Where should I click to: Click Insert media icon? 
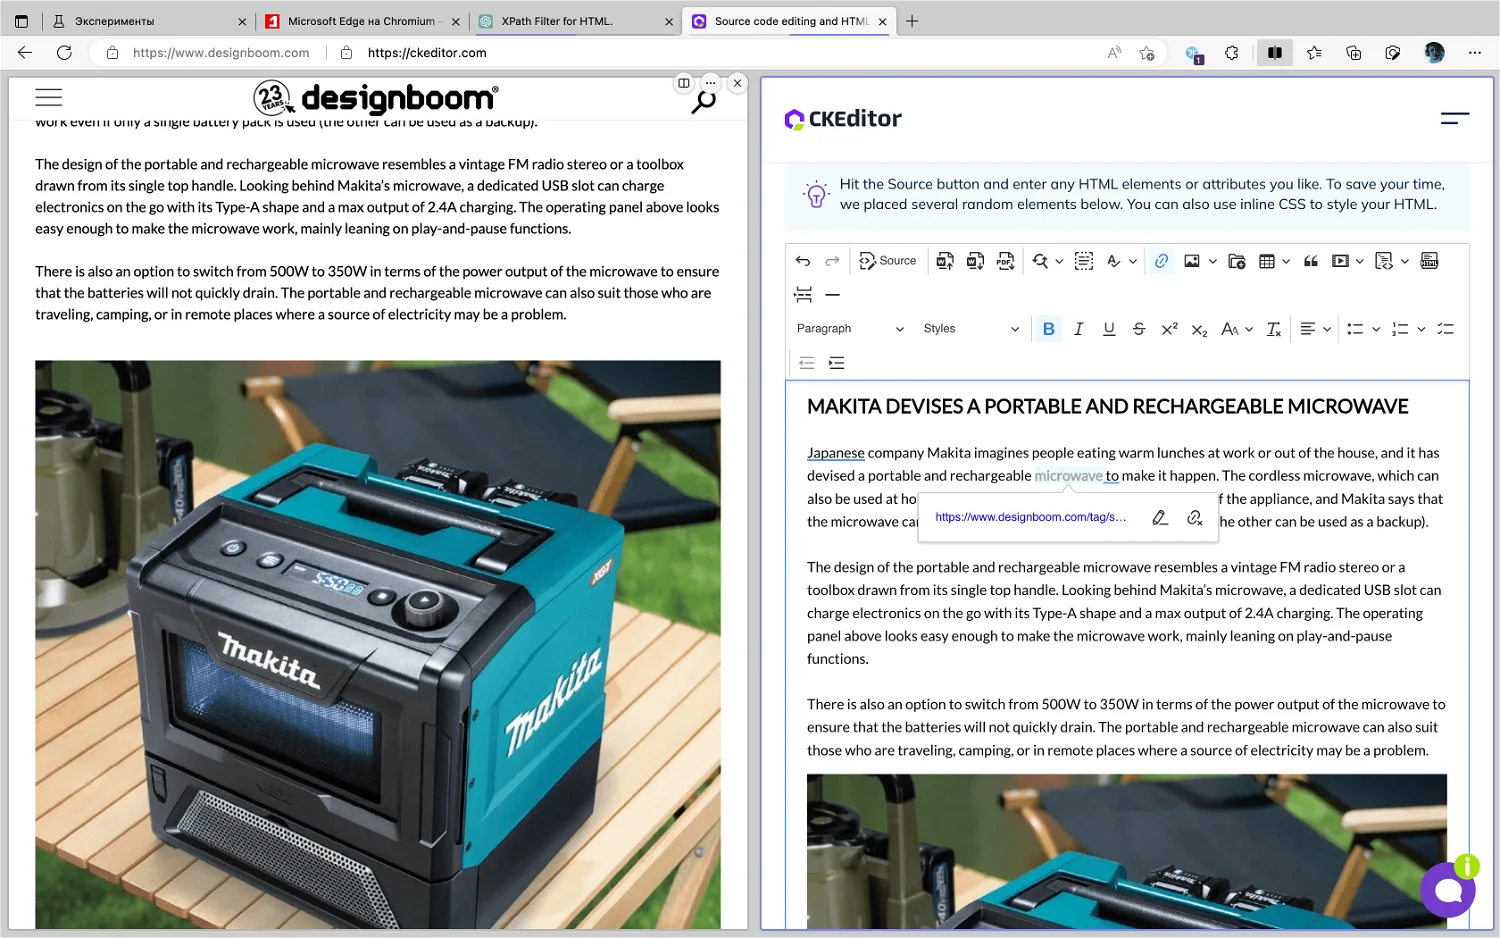tap(1341, 261)
